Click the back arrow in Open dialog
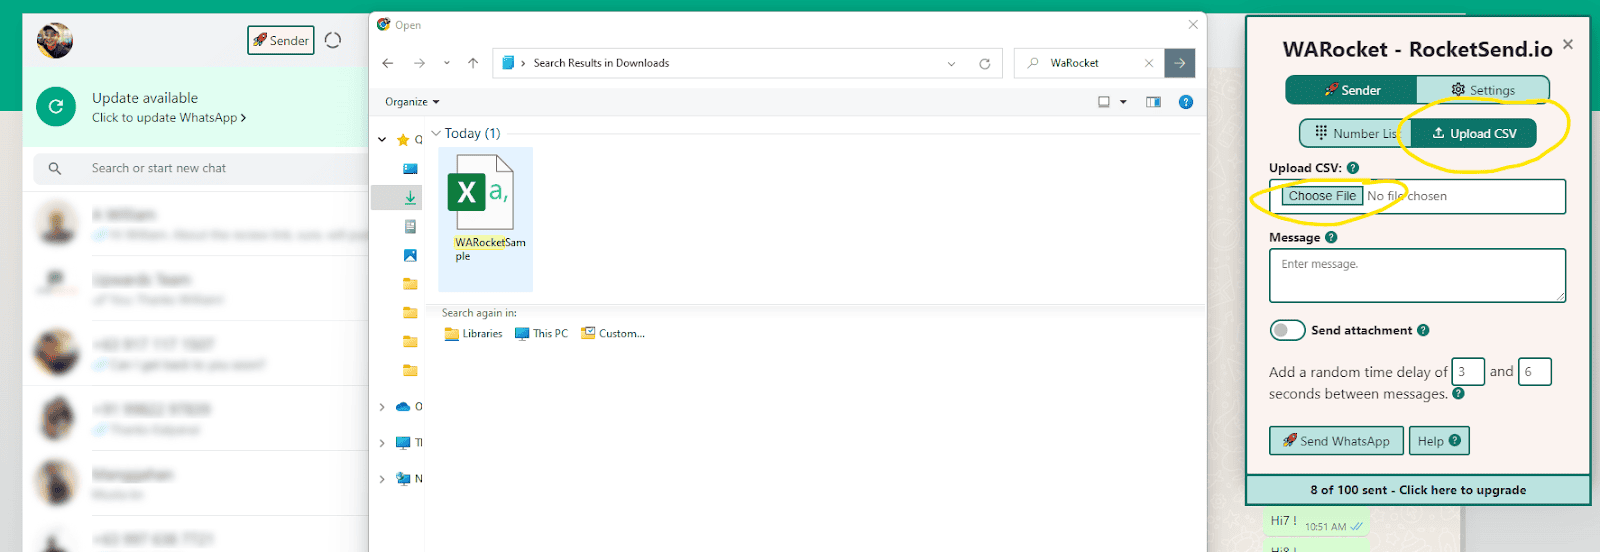1600x552 pixels. coord(388,63)
